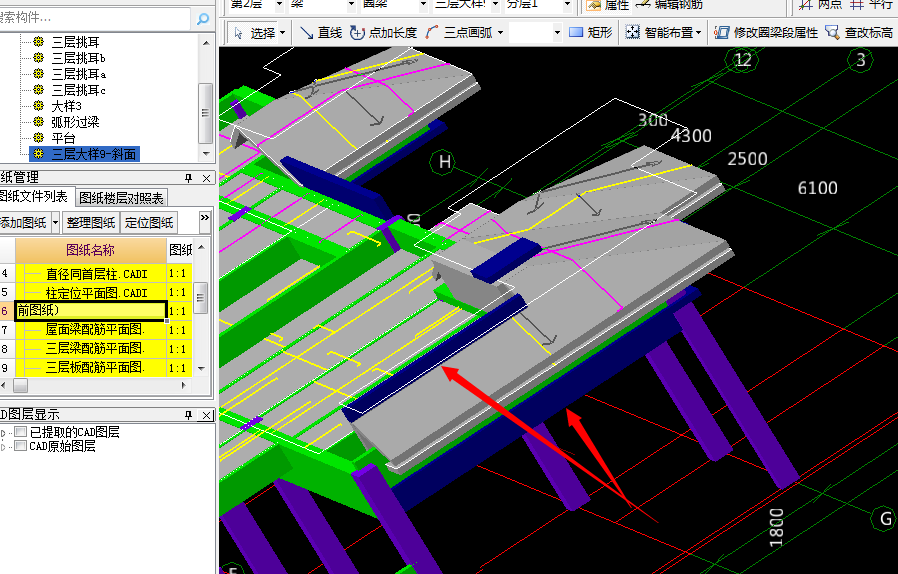Click the gear icon beside 大样3
The width and height of the screenshot is (898, 574).
(38, 105)
